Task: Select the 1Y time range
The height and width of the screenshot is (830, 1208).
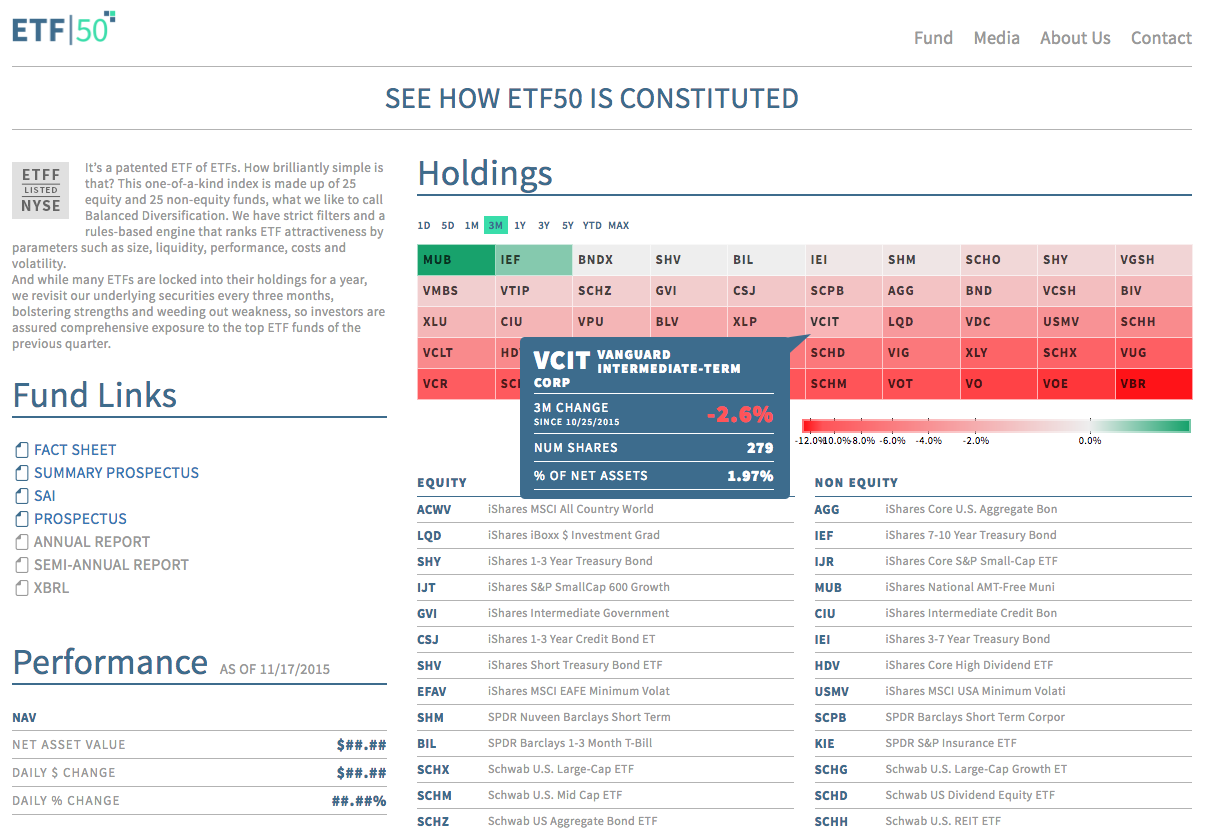Action: tap(520, 226)
